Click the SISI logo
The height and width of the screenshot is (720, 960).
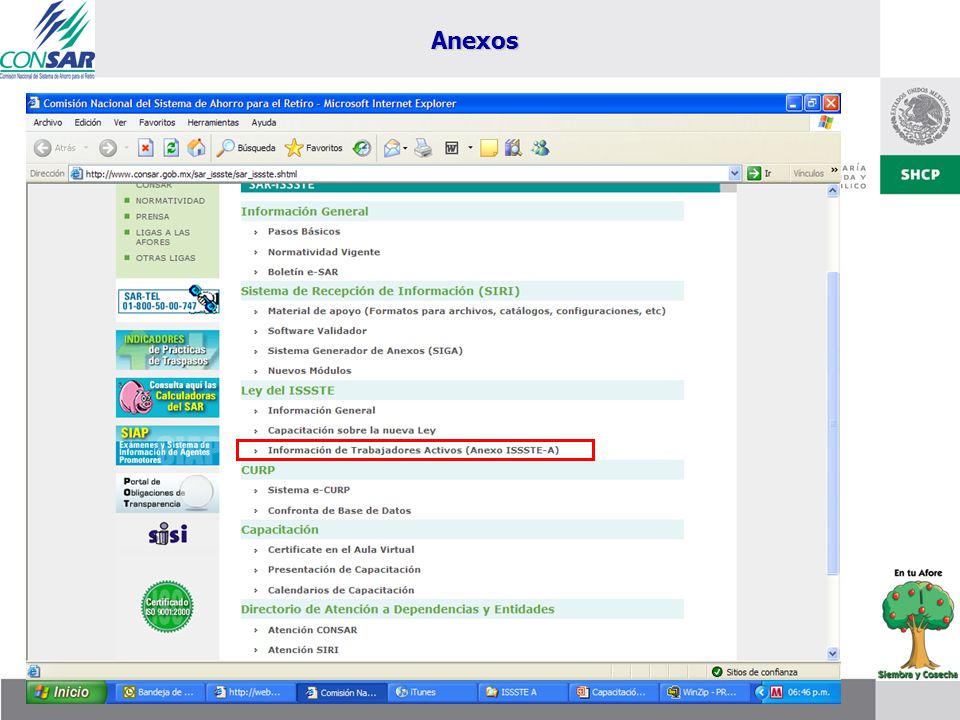point(168,534)
